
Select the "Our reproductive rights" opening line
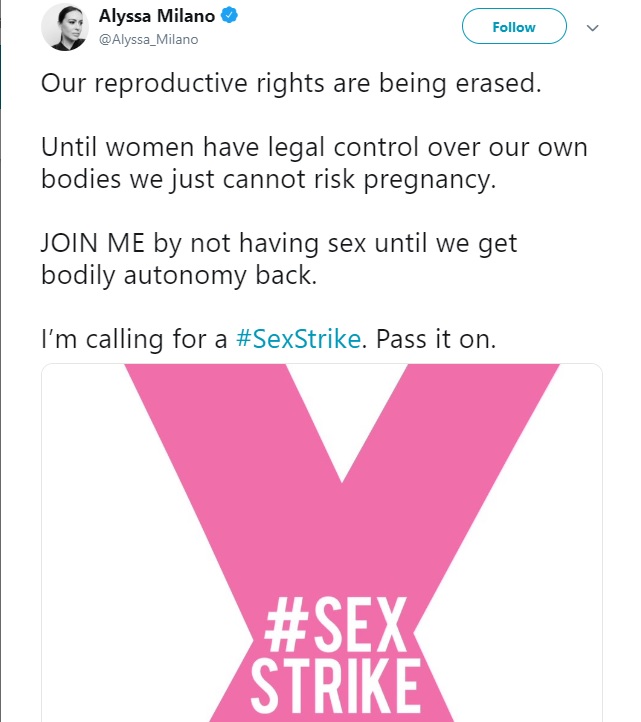[x=291, y=83]
